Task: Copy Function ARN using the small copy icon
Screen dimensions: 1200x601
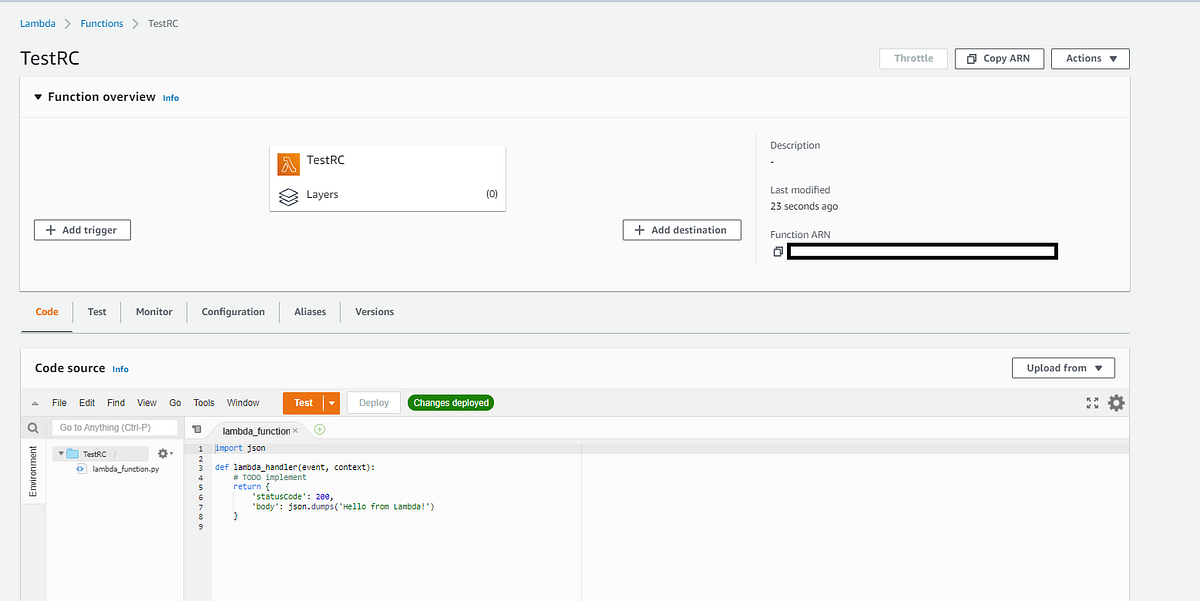Action: coord(777,252)
